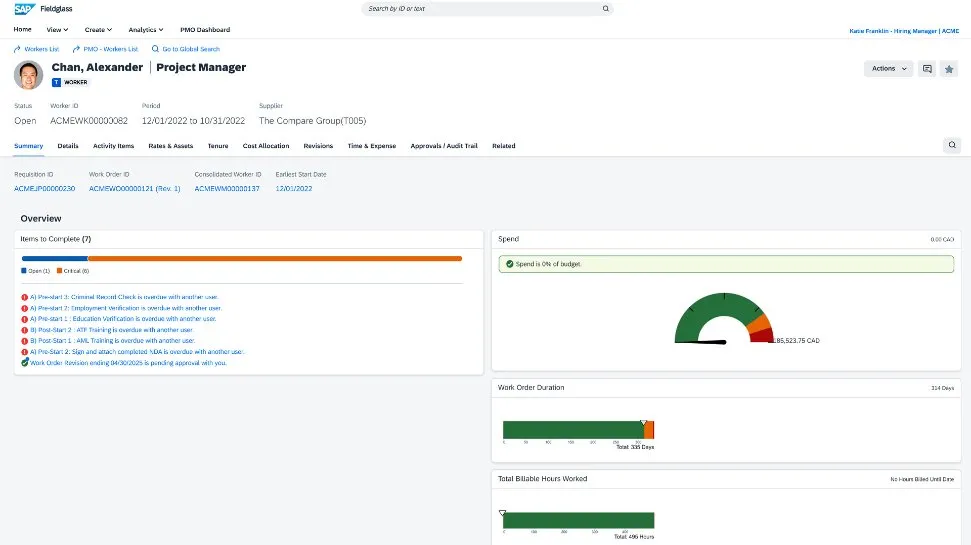The image size is (971, 545).
Task: Open requisition ACMEJP00000230 link
Action: 45,189
